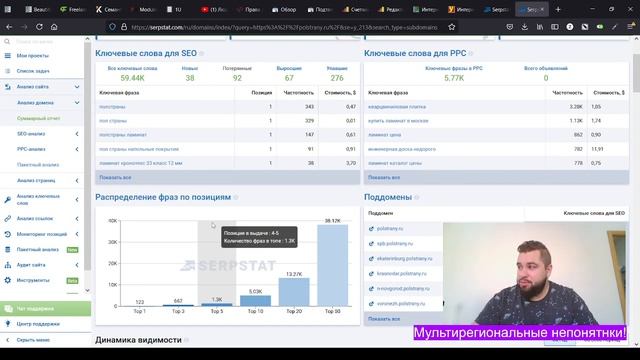Click Частотность column header in SEO table

click(298, 93)
